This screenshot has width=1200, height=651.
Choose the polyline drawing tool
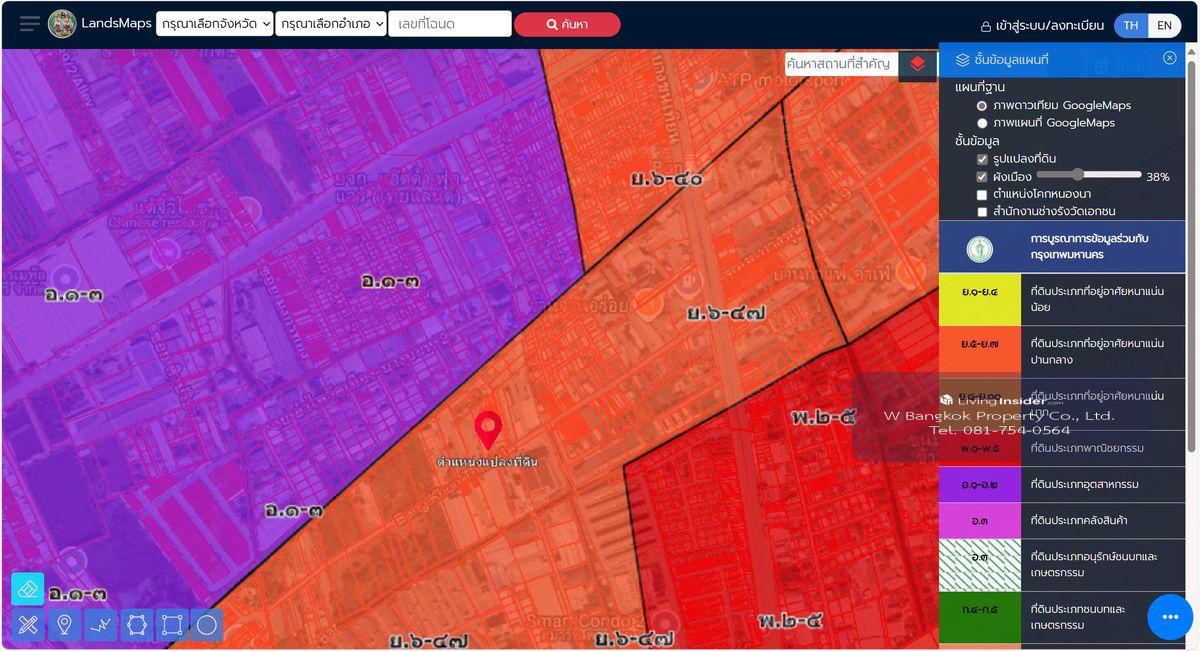100,625
